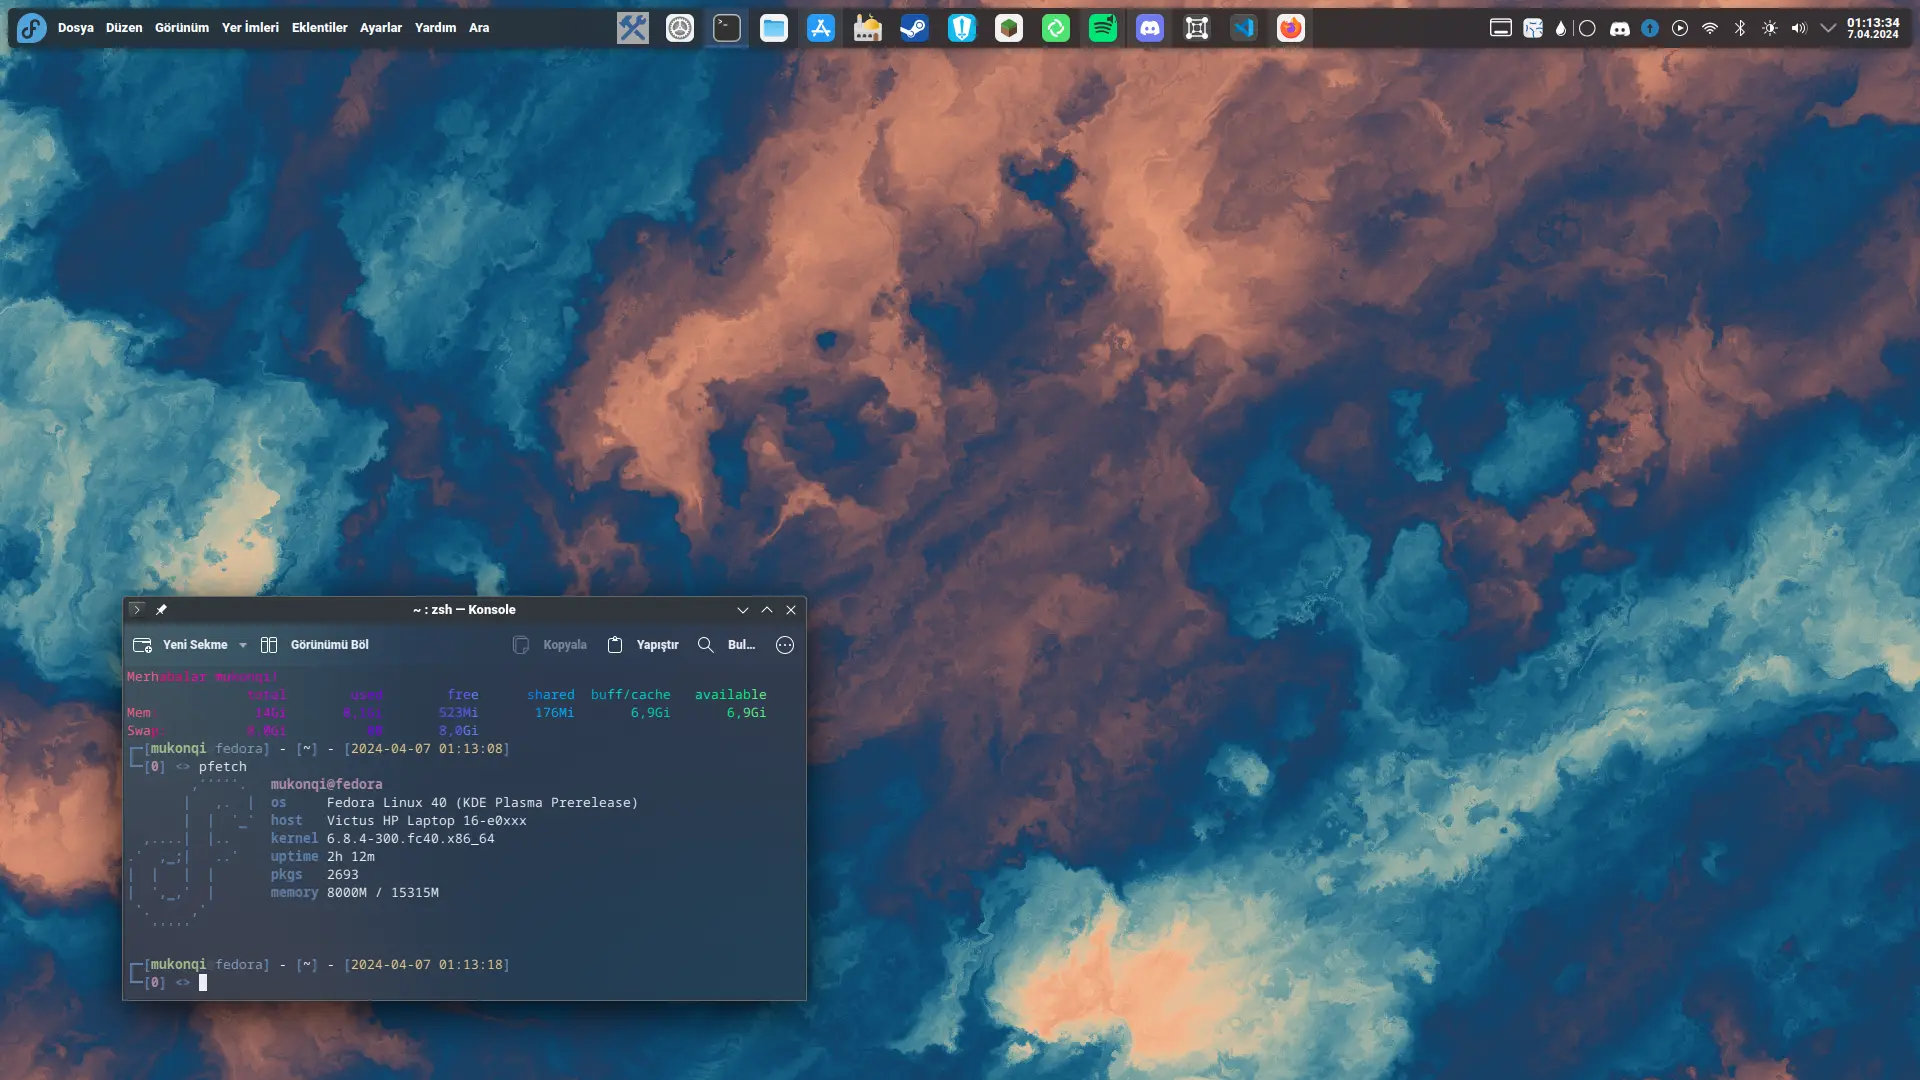The height and width of the screenshot is (1080, 1920).
Task: Click Bul... to search terminal
Action: (726, 645)
